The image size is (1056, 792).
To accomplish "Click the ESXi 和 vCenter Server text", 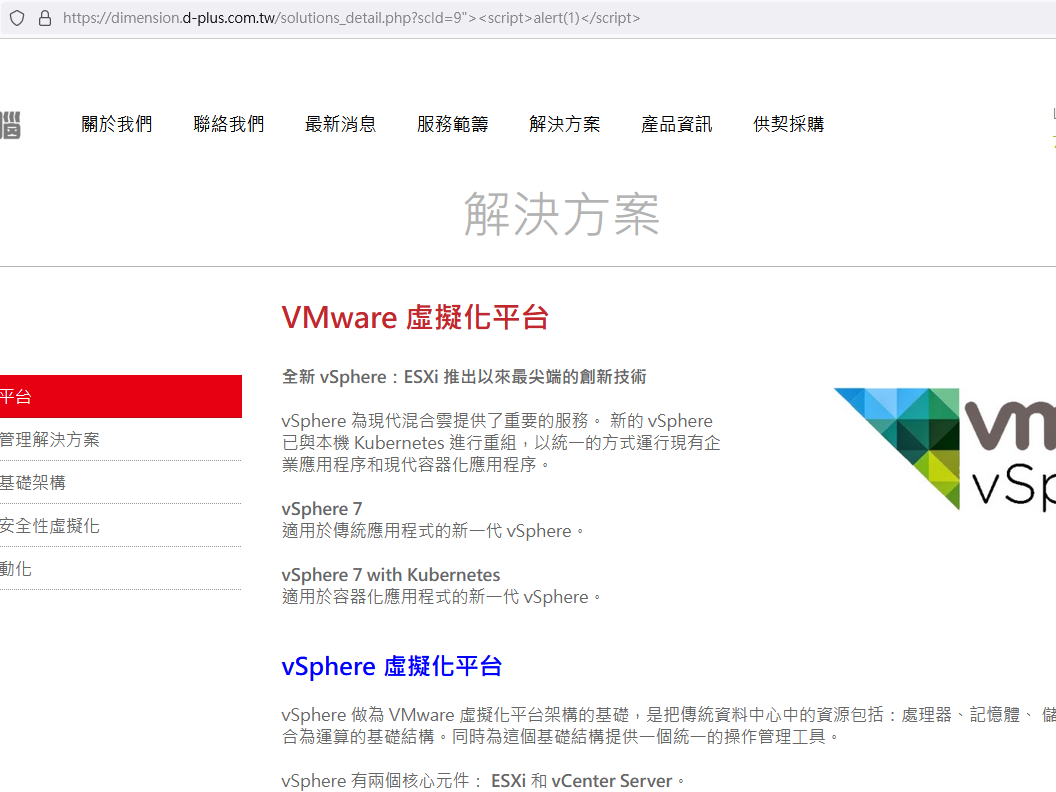I will pyautogui.click(x=582, y=781).
